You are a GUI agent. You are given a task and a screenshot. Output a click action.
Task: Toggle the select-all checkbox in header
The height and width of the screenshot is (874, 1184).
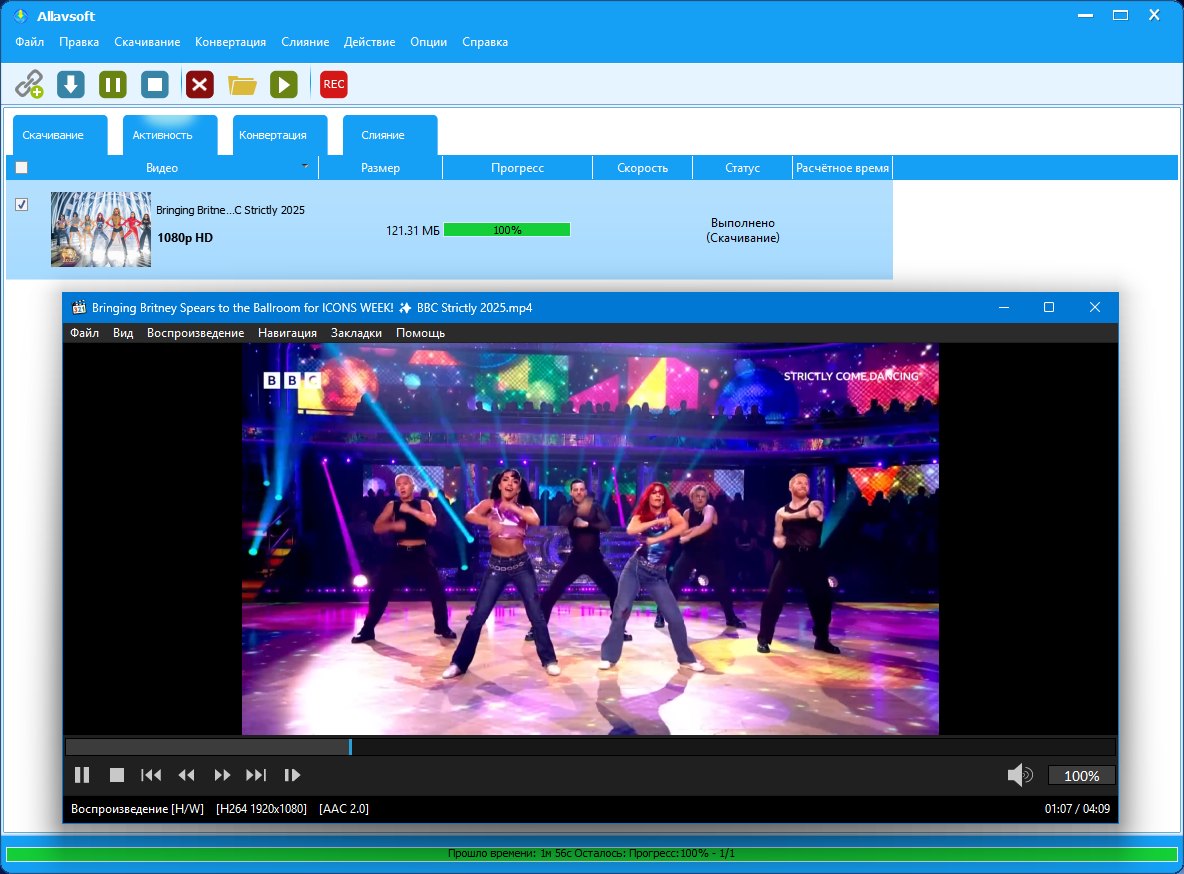coord(22,168)
